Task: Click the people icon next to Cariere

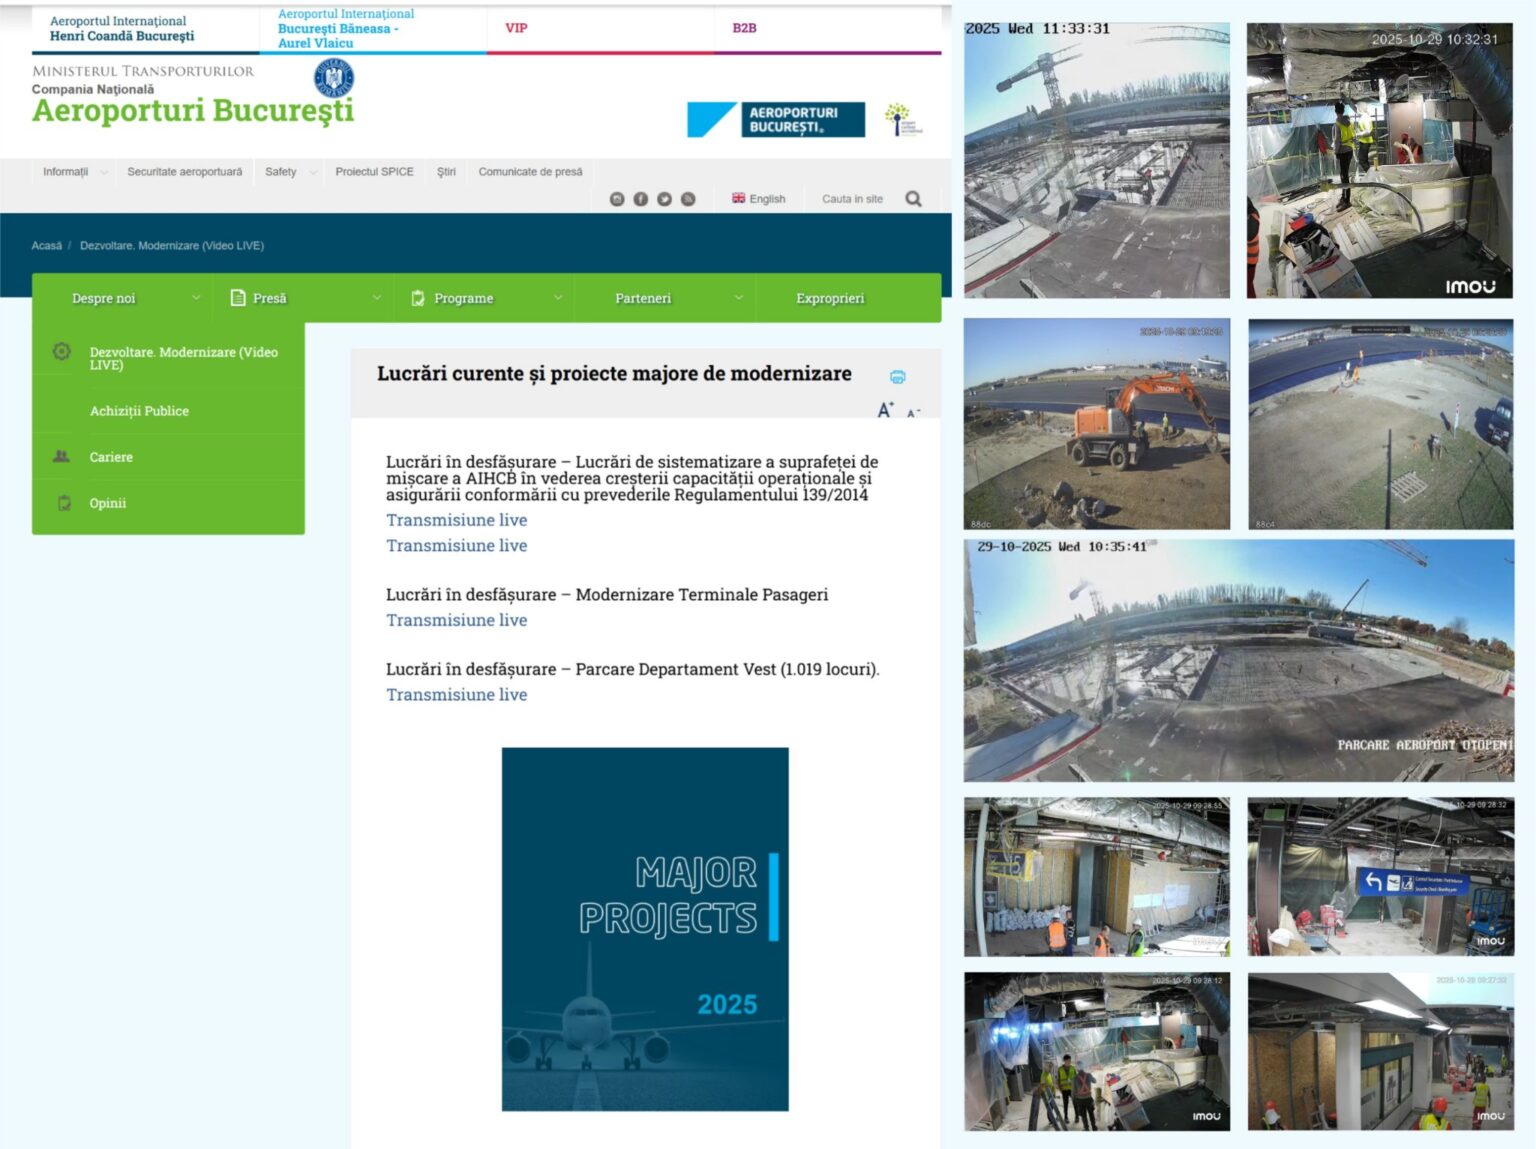Action: 61,457
